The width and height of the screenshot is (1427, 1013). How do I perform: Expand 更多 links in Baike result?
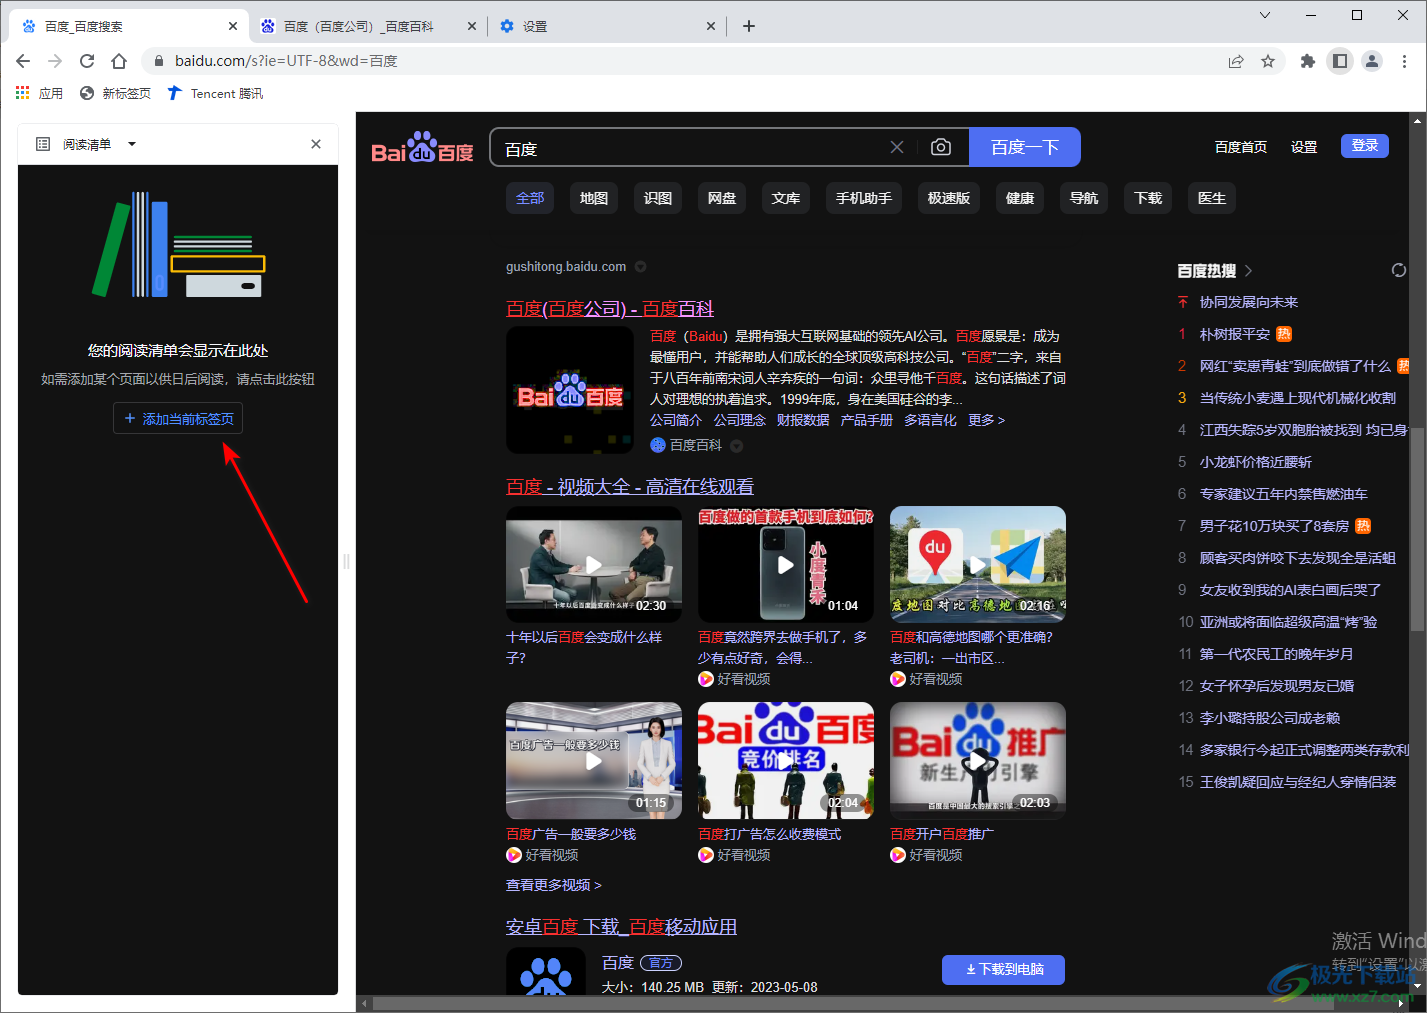pyautogui.click(x=986, y=420)
